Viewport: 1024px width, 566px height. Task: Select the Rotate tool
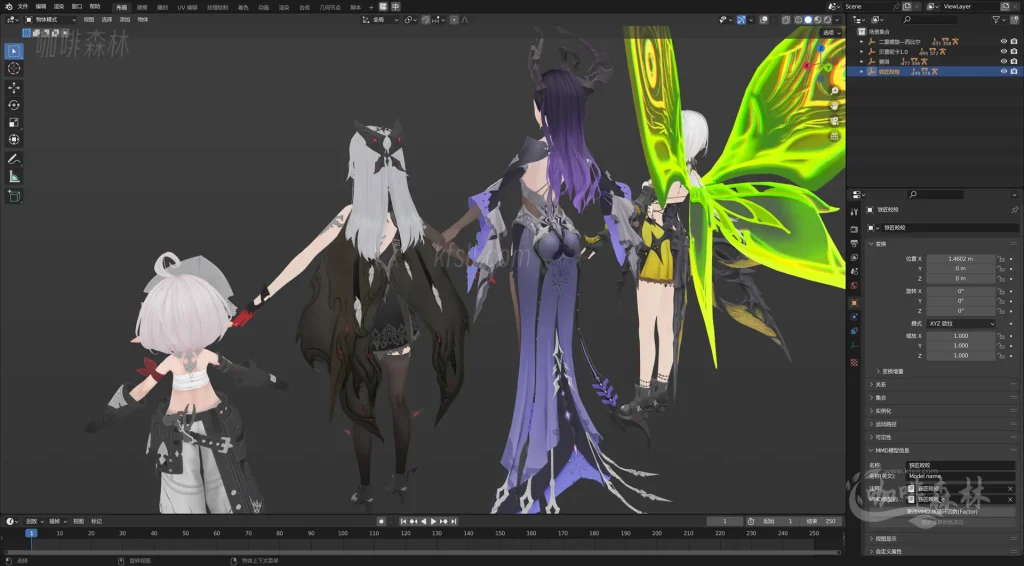tap(14, 104)
